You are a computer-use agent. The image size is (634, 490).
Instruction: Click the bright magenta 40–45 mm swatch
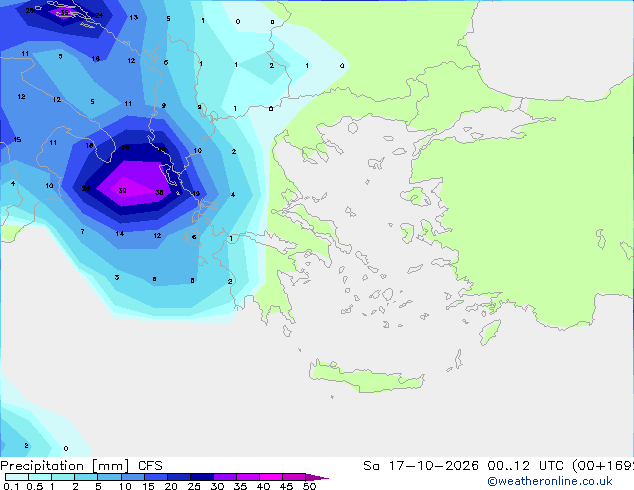coord(271,477)
